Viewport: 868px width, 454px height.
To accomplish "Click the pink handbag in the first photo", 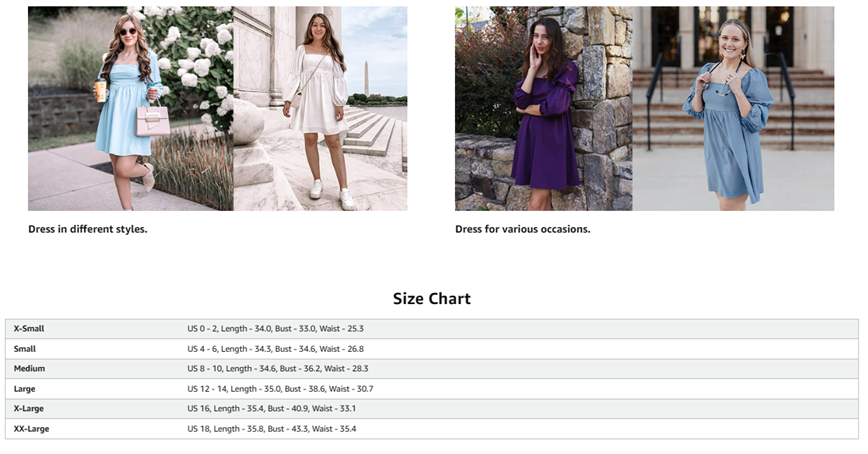I will pyautogui.click(x=152, y=120).
